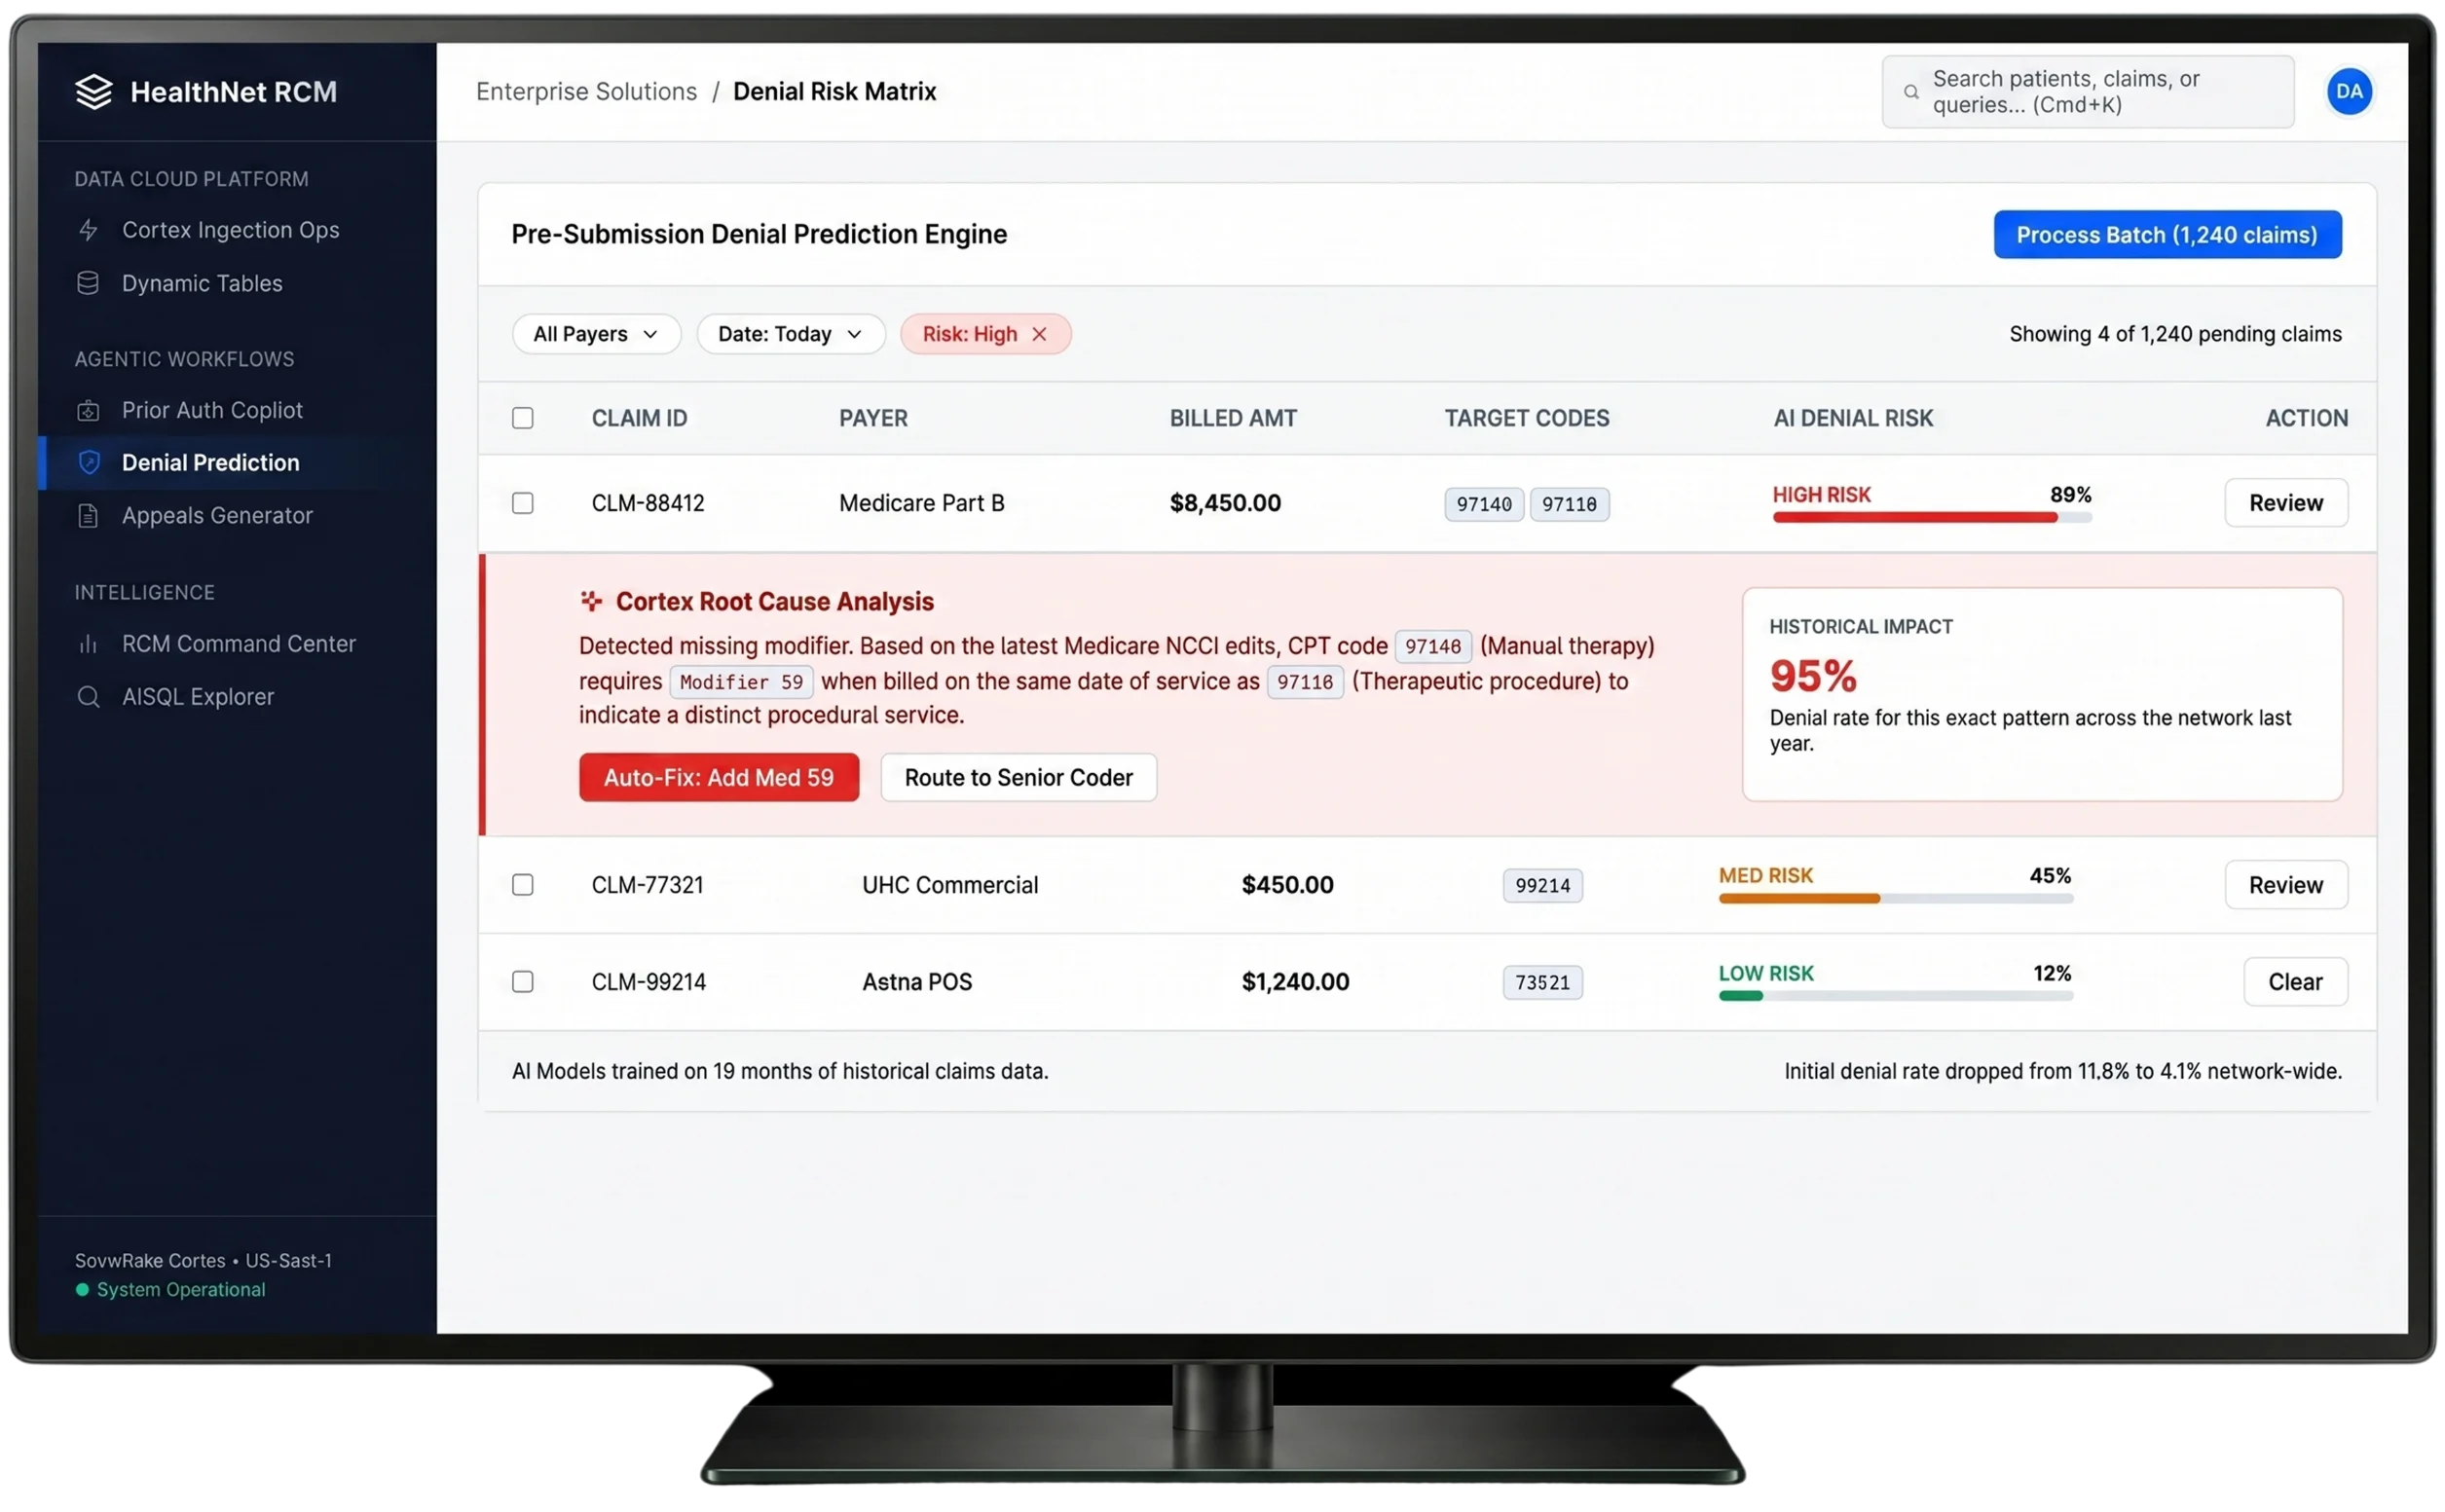Click Astna POS payer cell
2445x1512 pixels.
917,981
